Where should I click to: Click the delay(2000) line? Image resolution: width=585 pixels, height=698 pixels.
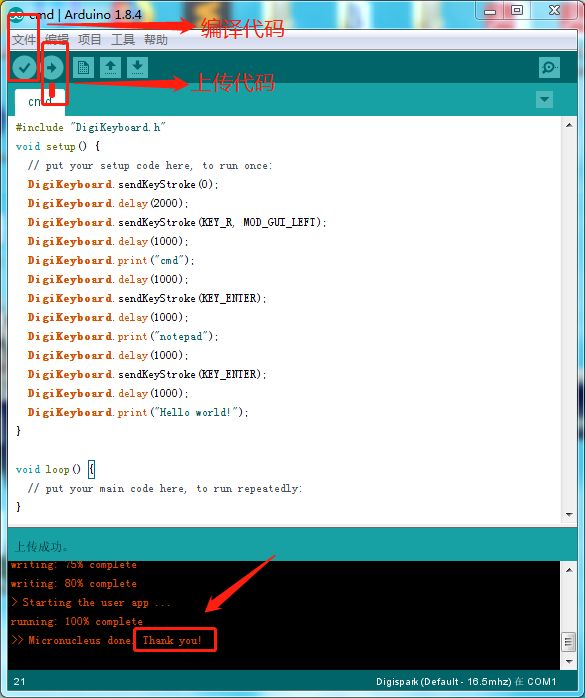point(108,203)
